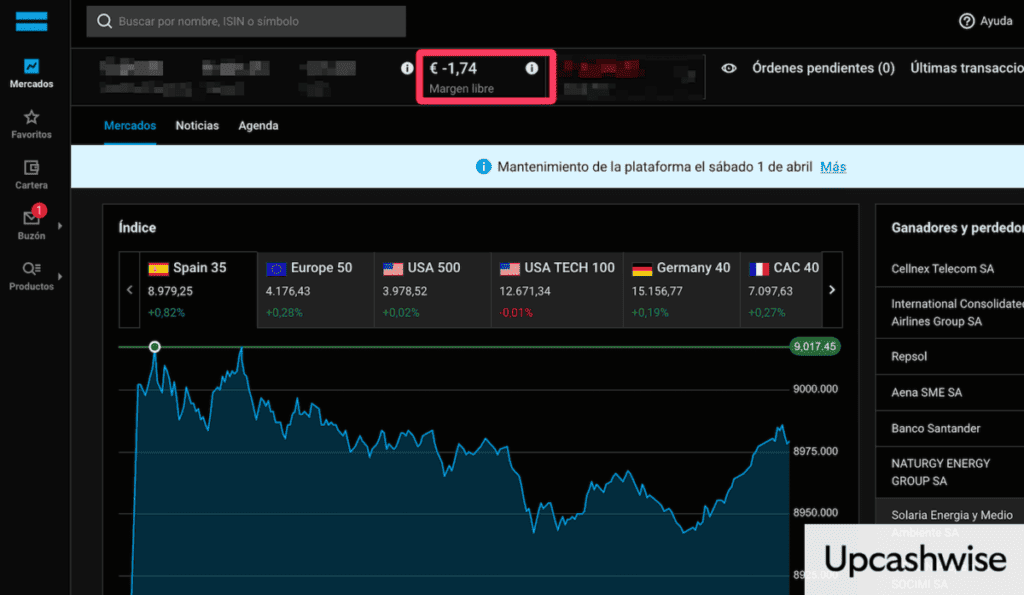Click the Índice panel heading
The image size is (1024, 595).
pos(137,227)
